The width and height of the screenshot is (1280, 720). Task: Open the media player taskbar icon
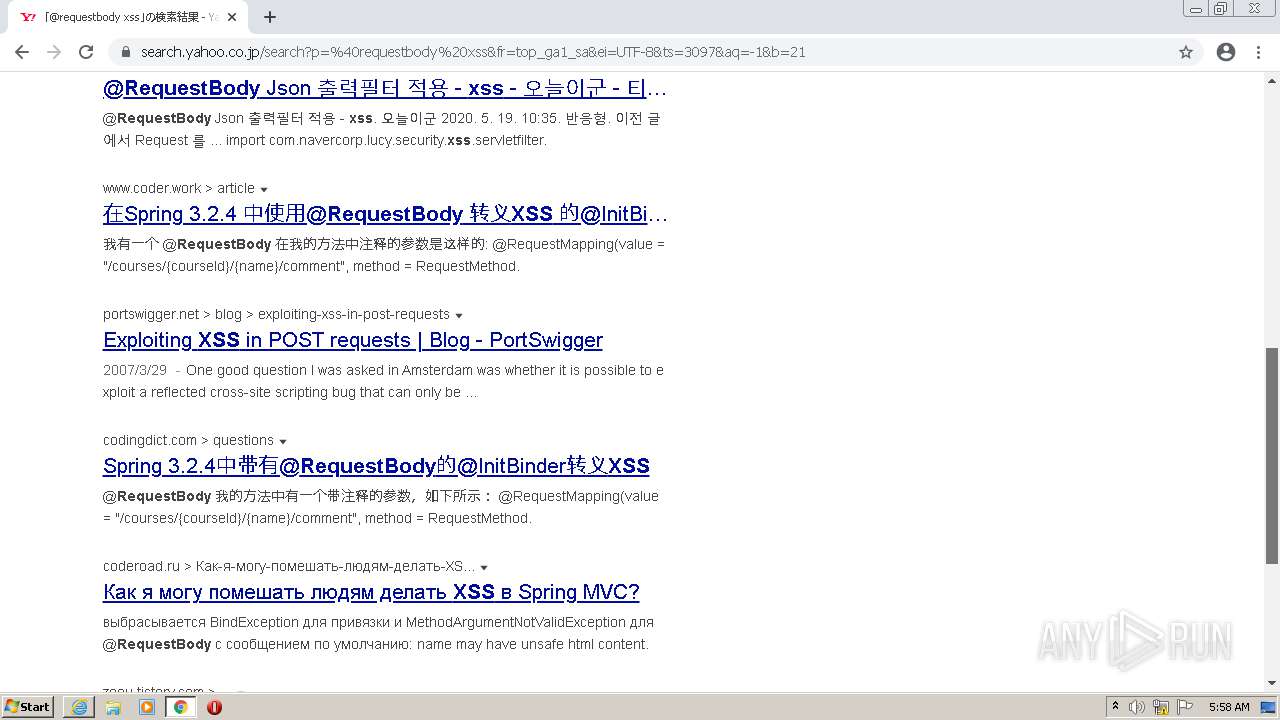coord(147,707)
